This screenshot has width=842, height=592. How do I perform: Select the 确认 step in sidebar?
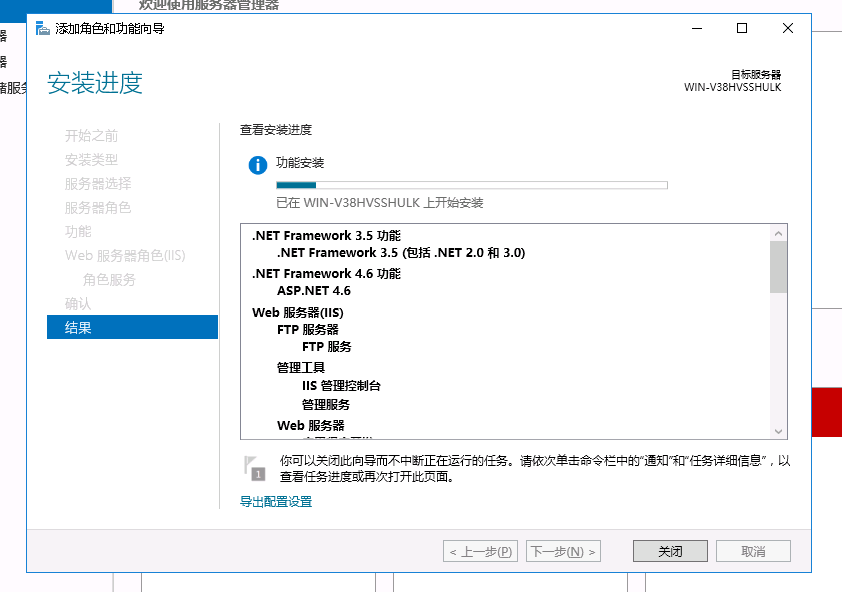[x=78, y=304]
